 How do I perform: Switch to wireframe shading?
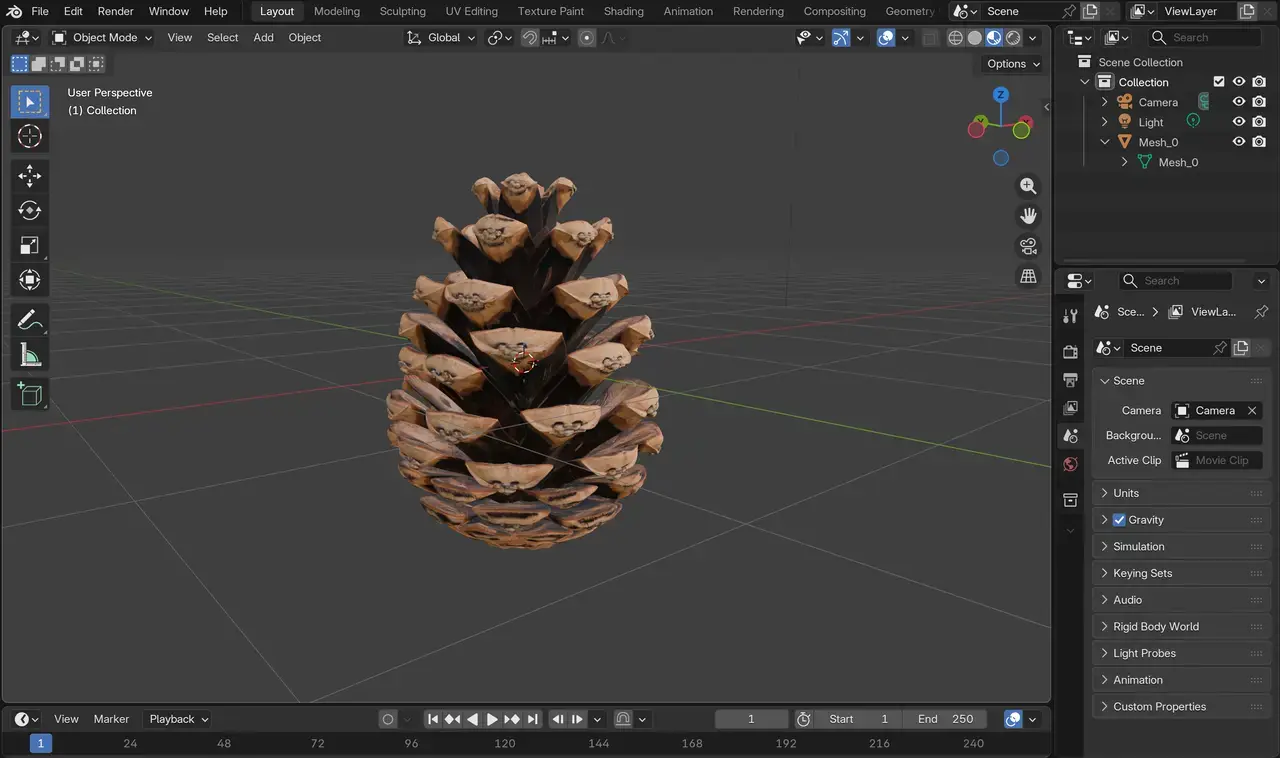click(955, 38)
